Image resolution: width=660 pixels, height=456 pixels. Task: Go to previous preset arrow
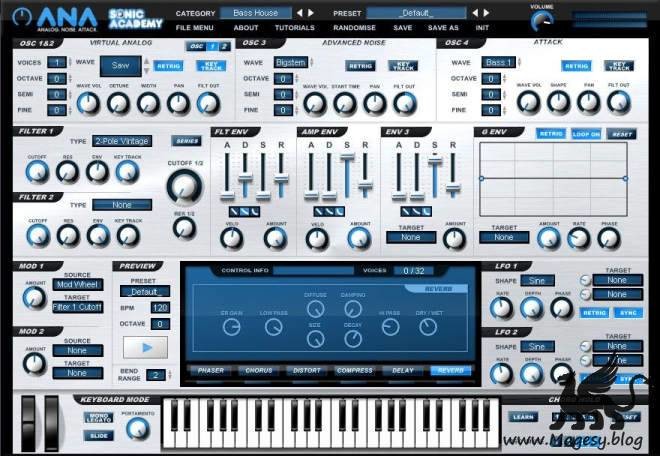(x=475, y=13)
